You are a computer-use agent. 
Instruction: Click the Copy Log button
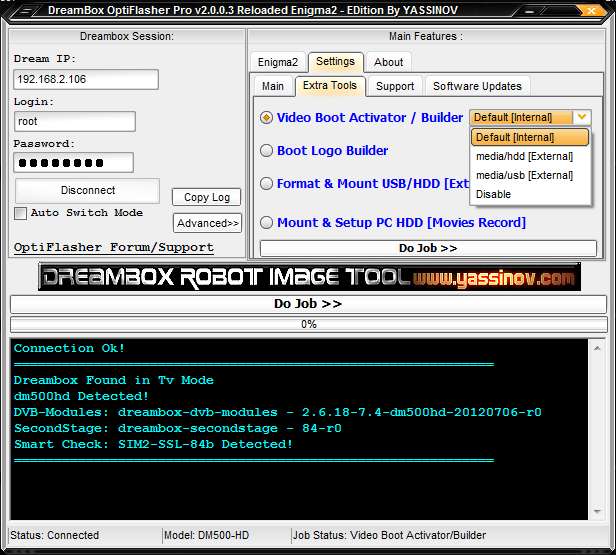[207, 197]
